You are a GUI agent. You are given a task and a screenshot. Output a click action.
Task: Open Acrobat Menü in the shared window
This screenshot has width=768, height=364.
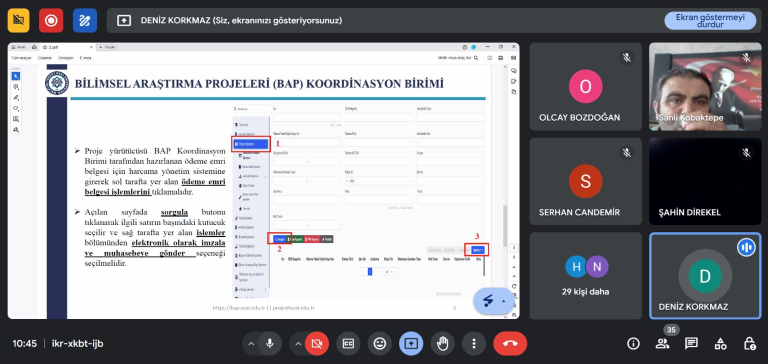19,47
